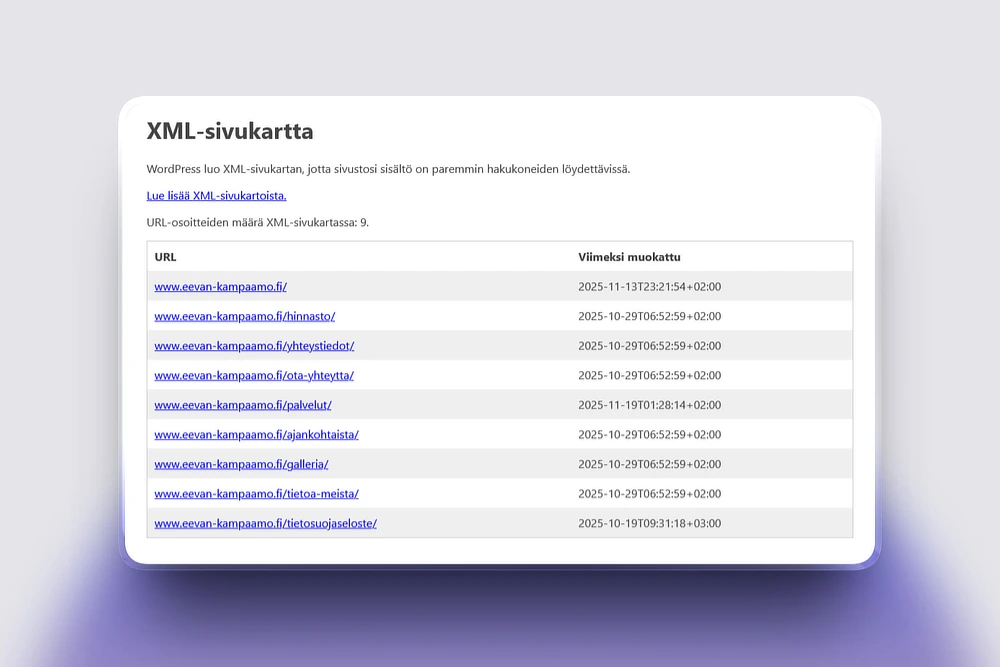Click the modified date in the hinnasto row
Image resolution: width=1000 pixels, height=667 pixels.
650,316
